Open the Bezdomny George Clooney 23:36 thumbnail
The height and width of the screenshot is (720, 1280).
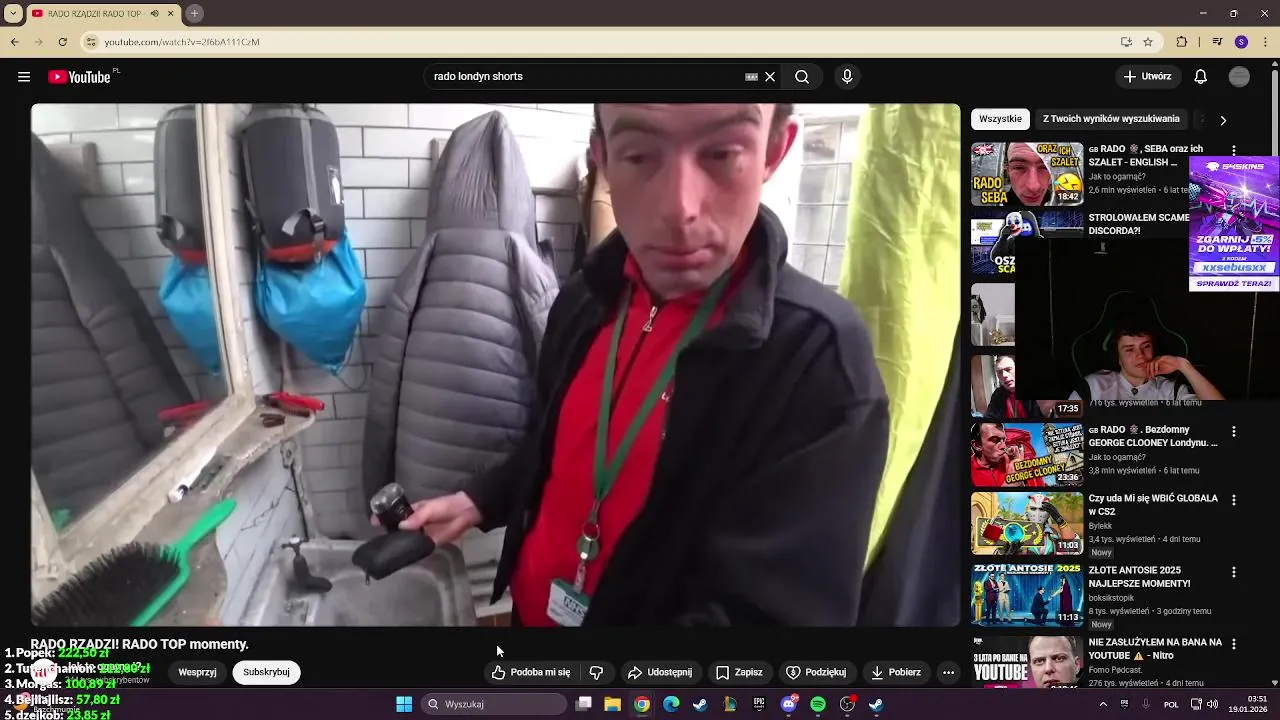[1027, 455]
